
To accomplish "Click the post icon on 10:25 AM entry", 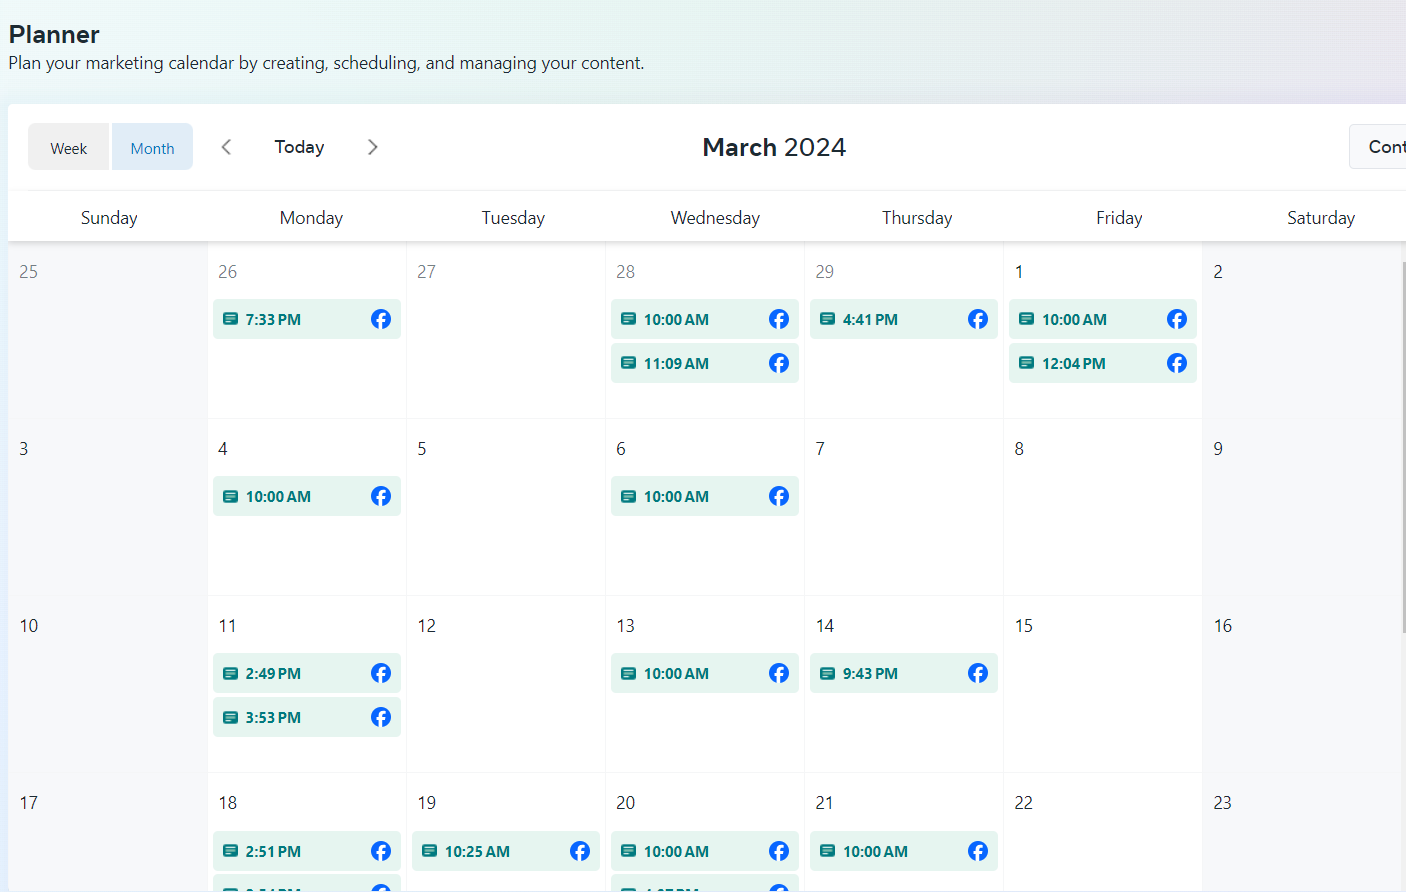I will click(430, 851).
